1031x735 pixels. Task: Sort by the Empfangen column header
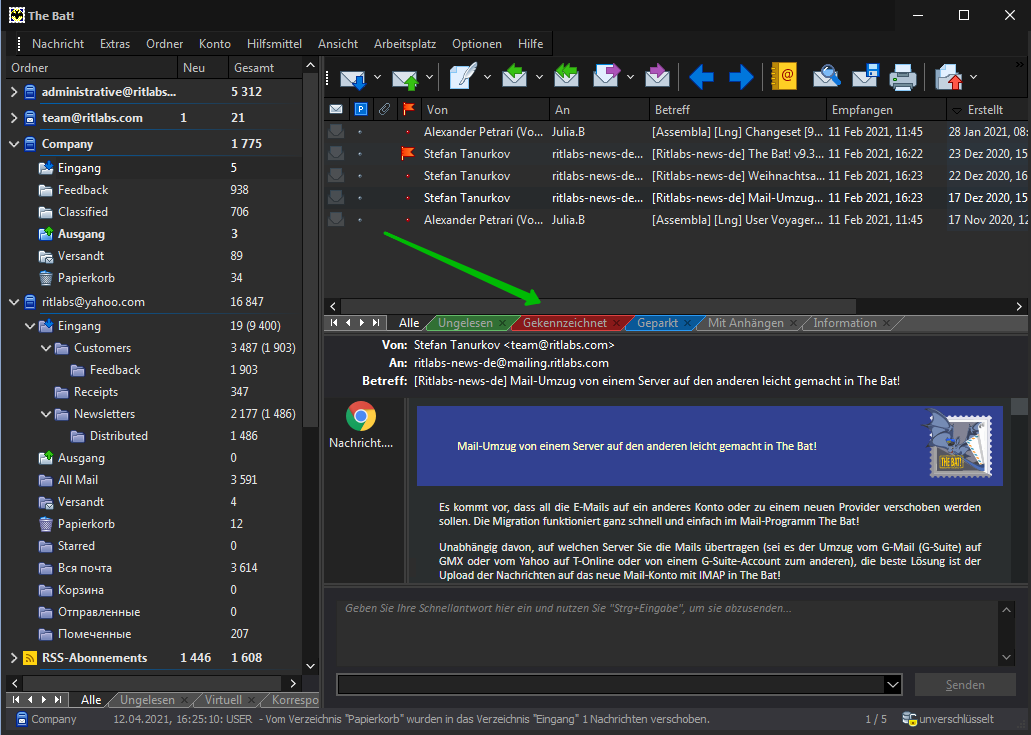click(x=886, y=110)
